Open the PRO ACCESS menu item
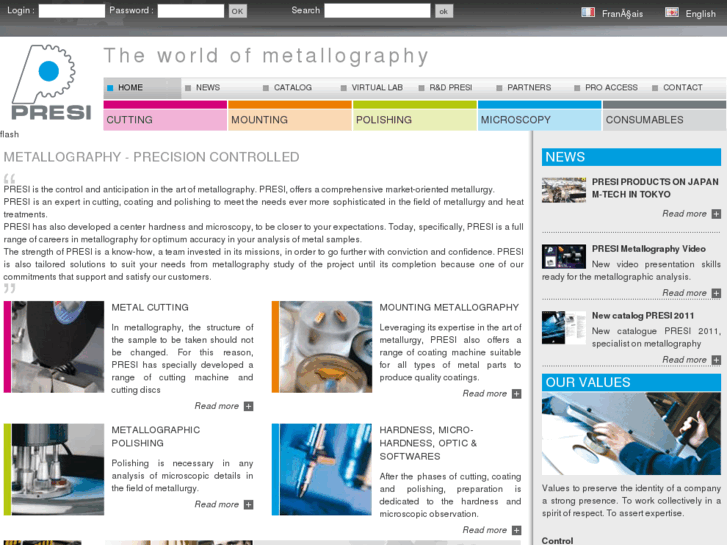The image size is (727, 545). (611, 88)
